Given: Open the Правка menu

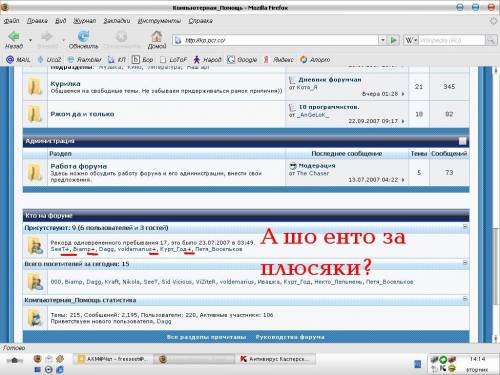Looking at the screenshot, I should click(x=37, y=21).
